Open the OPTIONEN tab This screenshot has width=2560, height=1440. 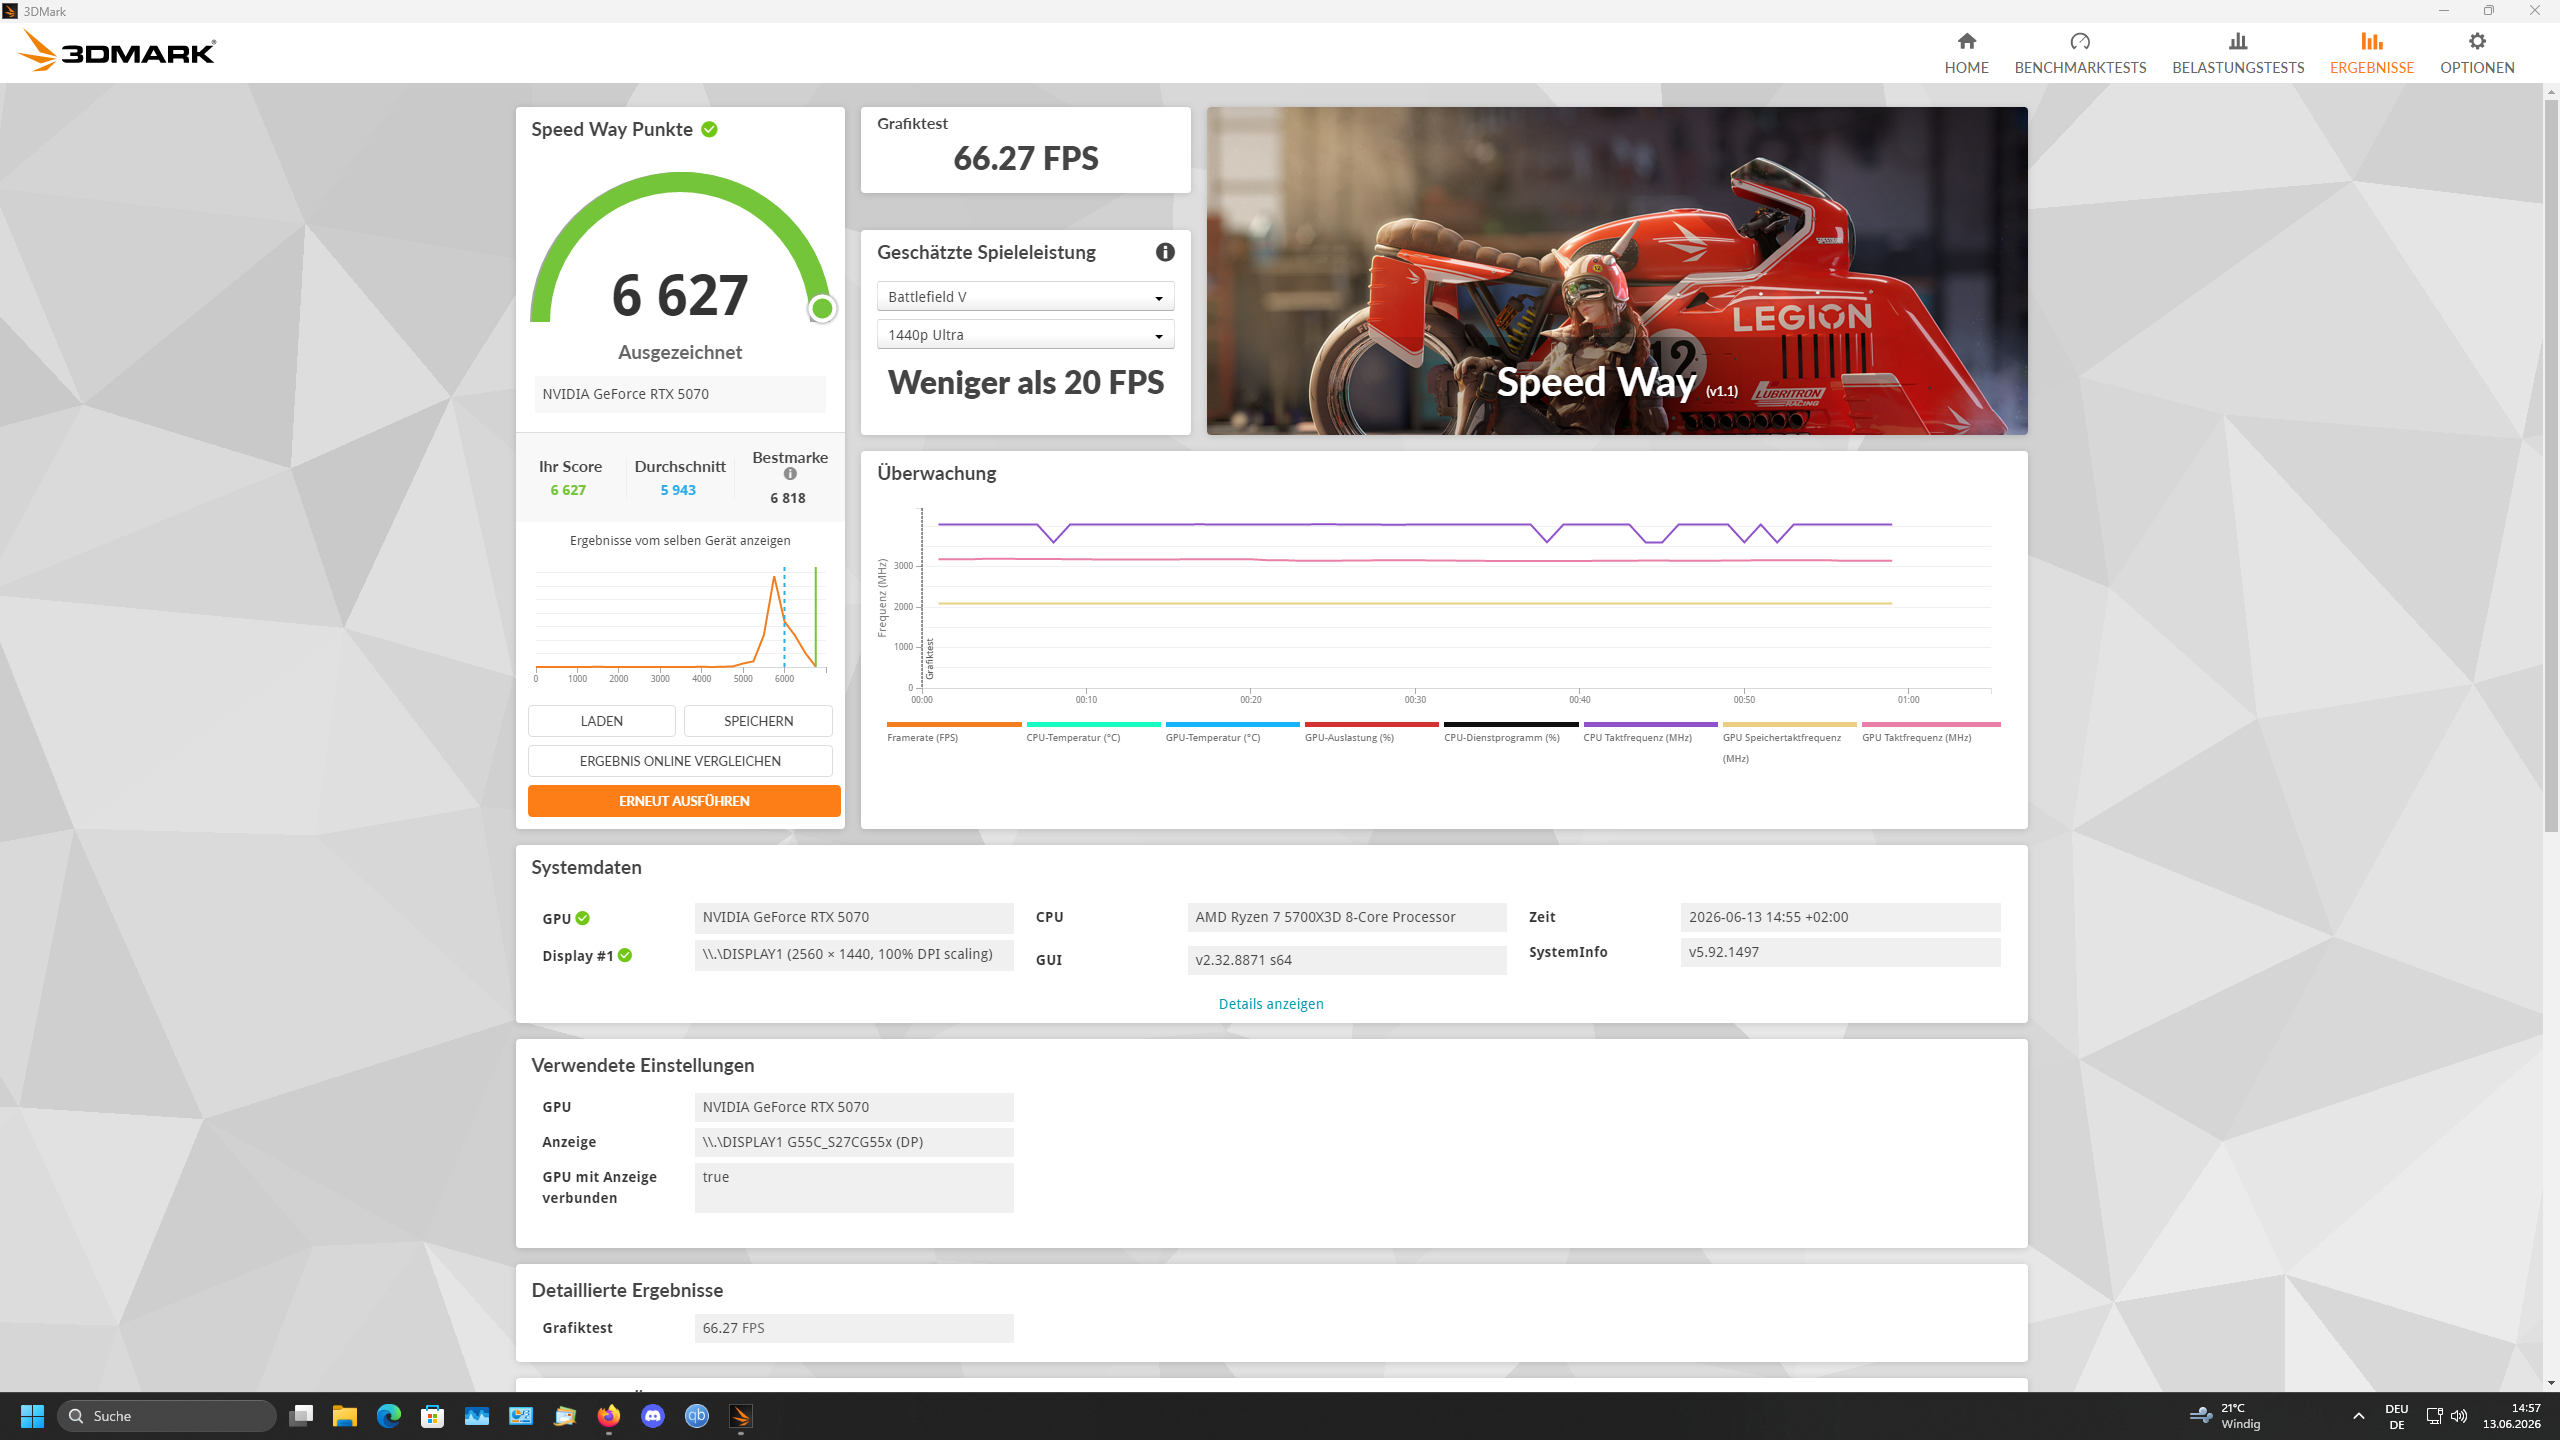[2477, 53]
